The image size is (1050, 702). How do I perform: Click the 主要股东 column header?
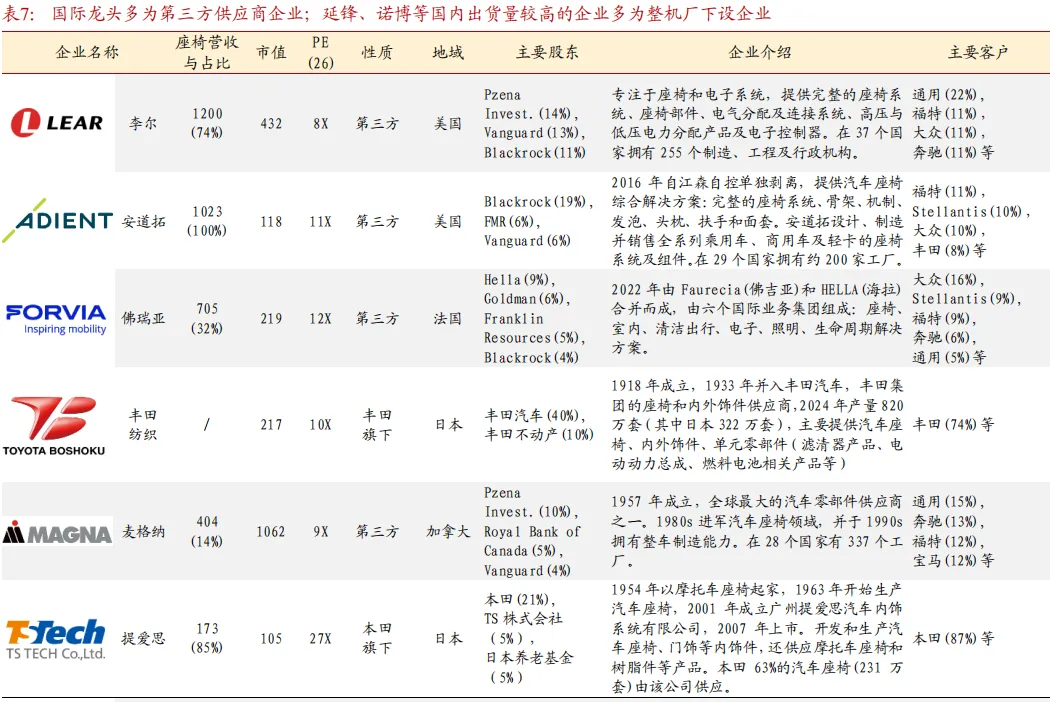pos(547,52)
